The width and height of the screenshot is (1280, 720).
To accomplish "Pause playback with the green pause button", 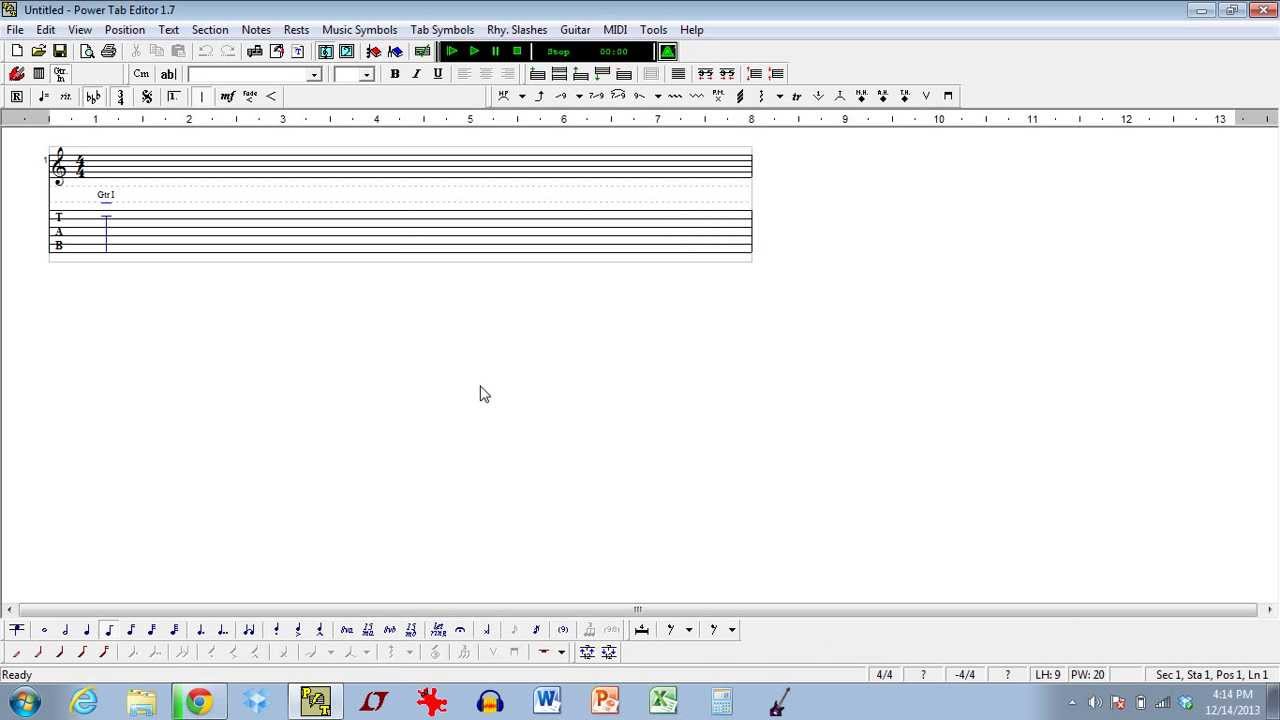I will [495, 51].
